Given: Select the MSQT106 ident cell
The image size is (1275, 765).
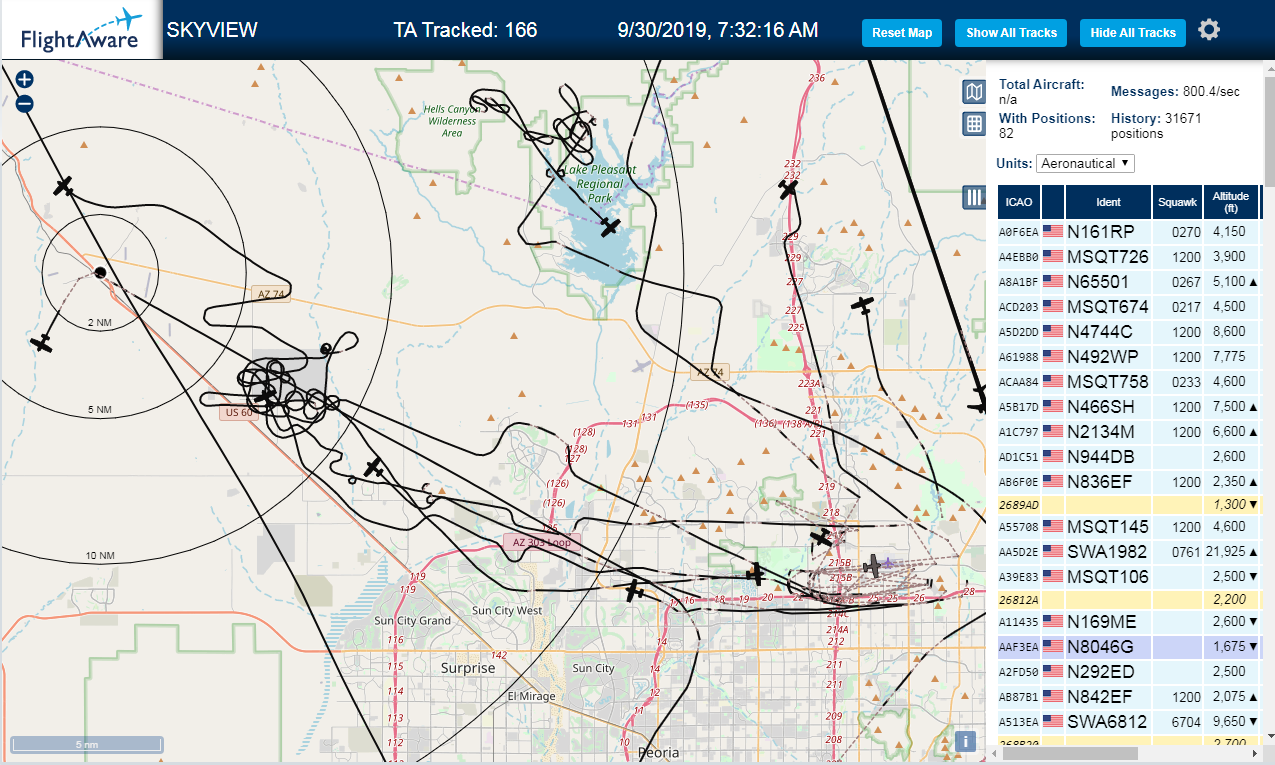Looking at the screenshot, I should pyautogui.click(x=1108, y=576).
